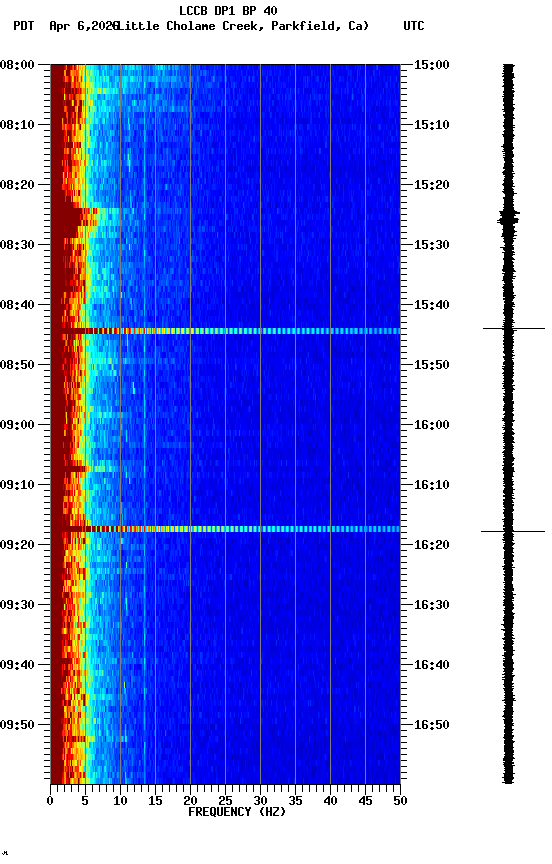Click the horizontal spectral band near 16:17 UTC
The width and height of the screenshot is (552, 864).
[x=225, y=529]
